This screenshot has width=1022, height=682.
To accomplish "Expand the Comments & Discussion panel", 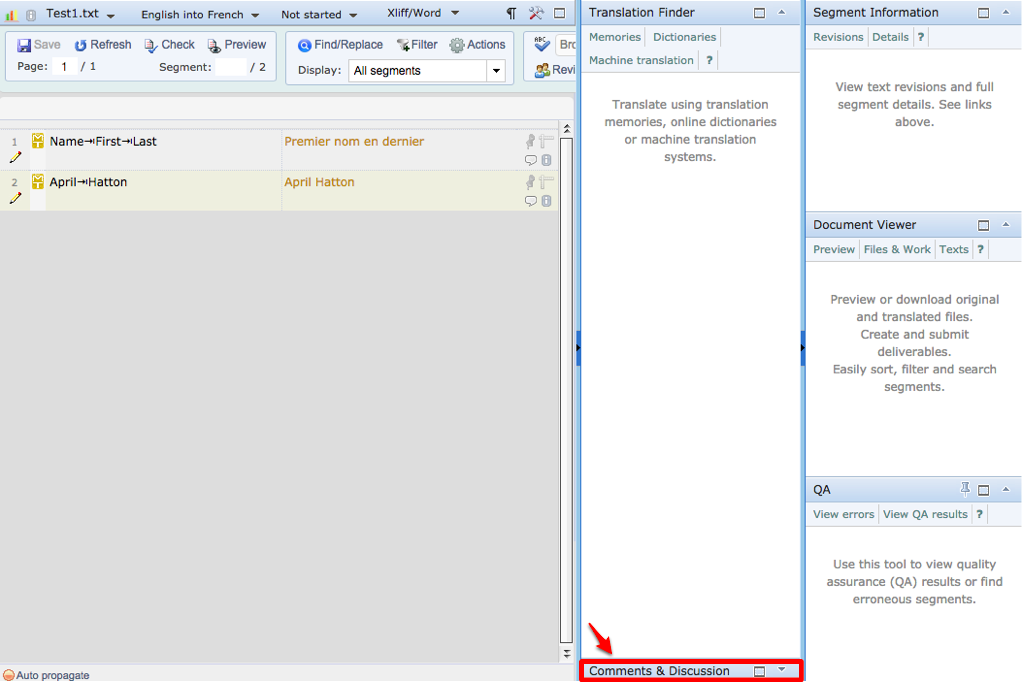I will tap(782, 670).
